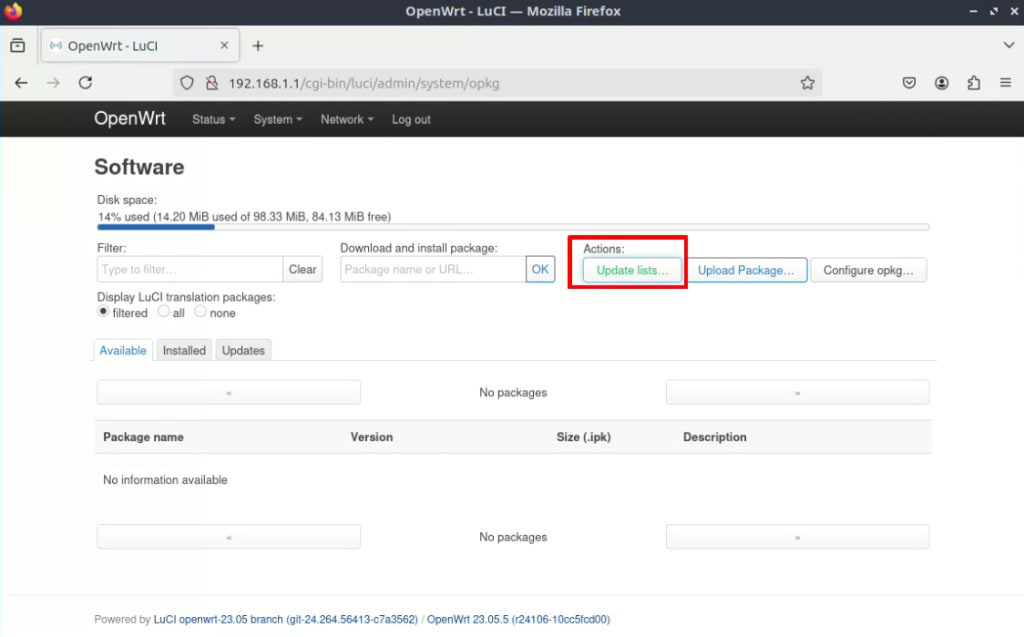Select the filtered translation packages option
This screenshot has width=1024, height=637.
pos(103,312)
